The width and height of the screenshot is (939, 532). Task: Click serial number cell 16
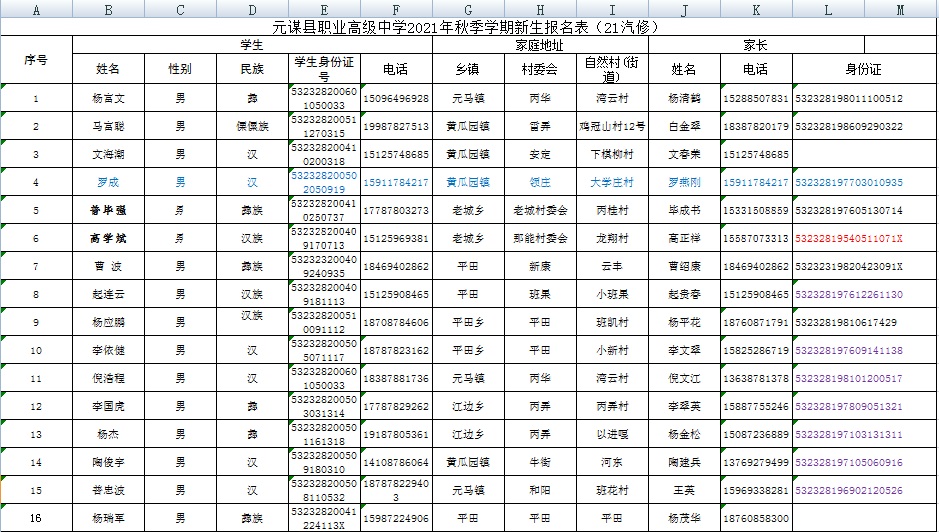coord(36,518)
